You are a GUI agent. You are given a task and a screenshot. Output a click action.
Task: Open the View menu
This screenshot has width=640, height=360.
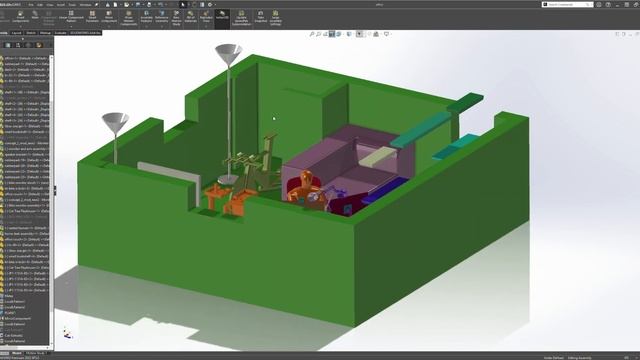(x=50, y=4)
